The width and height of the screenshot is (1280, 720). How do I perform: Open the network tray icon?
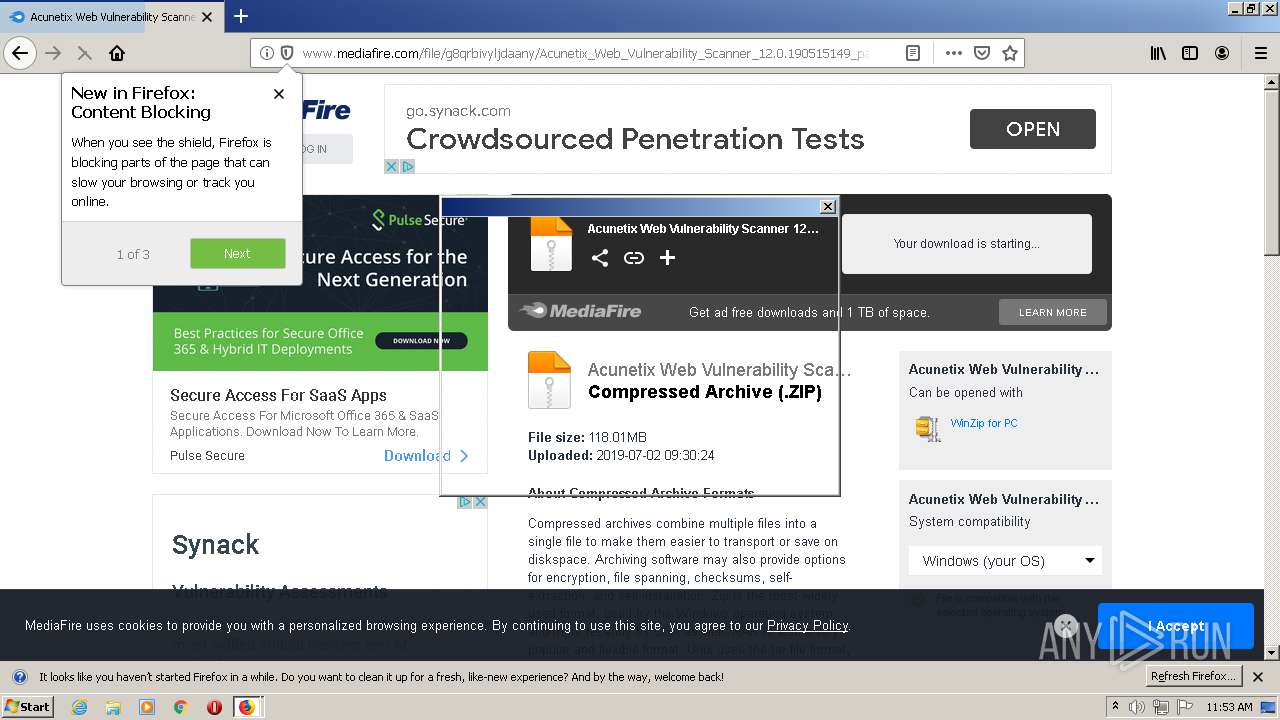(x=1161, y=707)
